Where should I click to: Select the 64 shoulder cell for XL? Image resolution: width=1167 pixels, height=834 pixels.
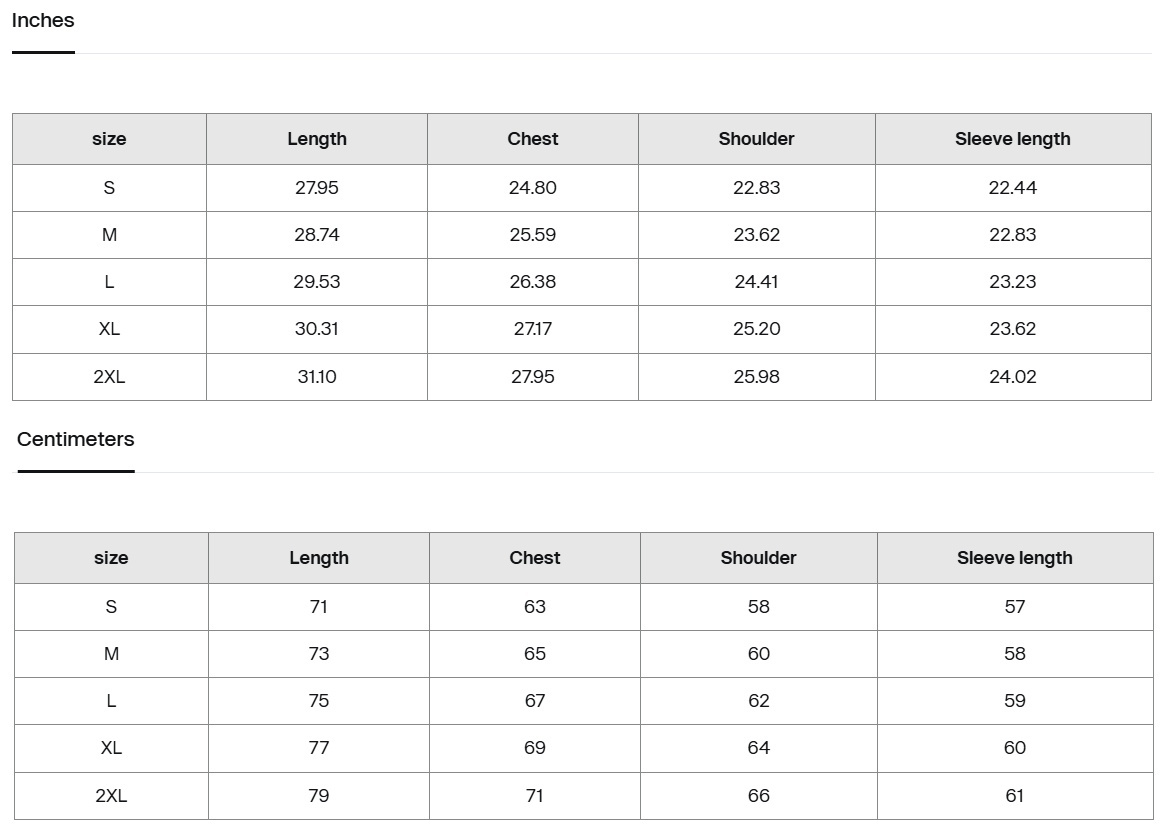click(758, 748)
